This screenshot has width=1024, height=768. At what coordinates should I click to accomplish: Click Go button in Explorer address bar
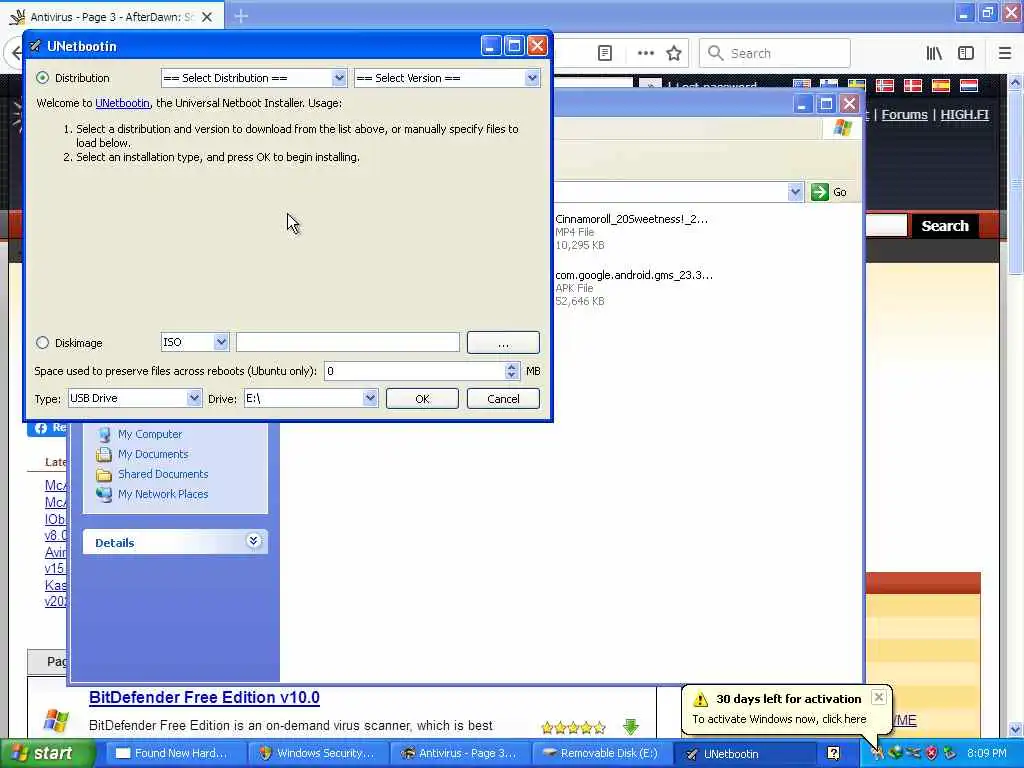click(x=829, y=192)
